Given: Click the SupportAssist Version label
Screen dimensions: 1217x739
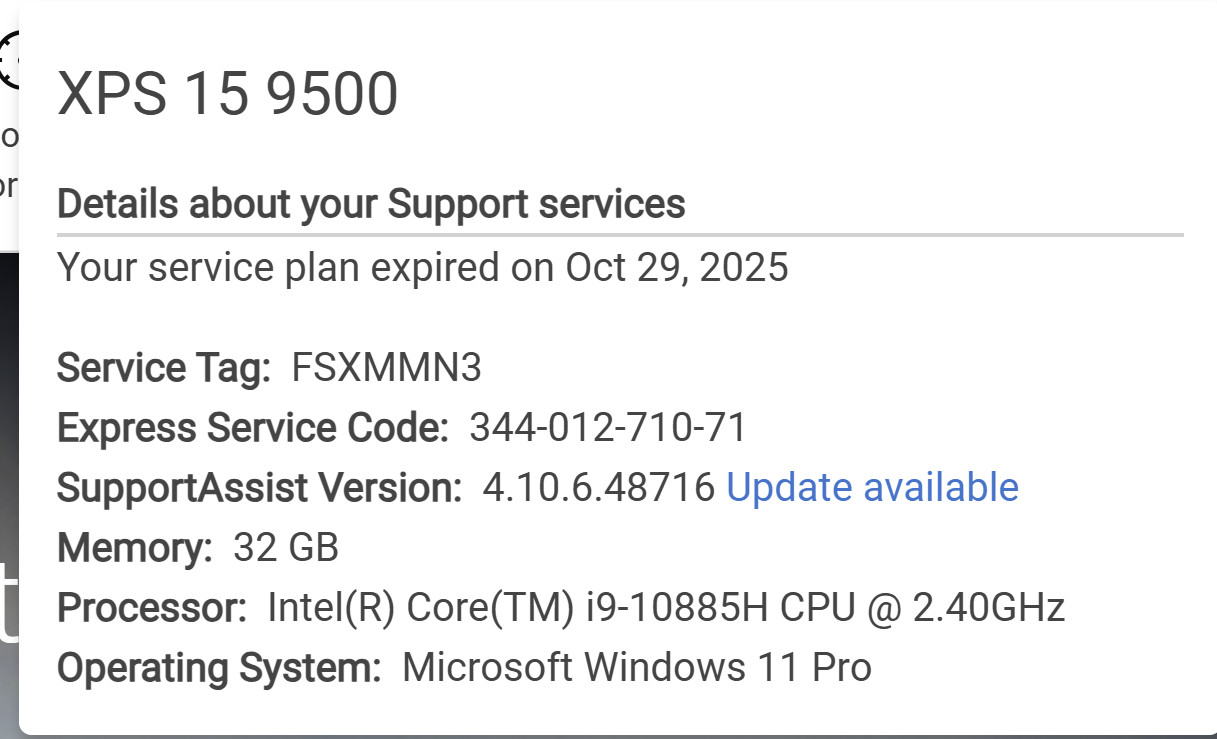Looking at the screenshot, I should (260, 489).
